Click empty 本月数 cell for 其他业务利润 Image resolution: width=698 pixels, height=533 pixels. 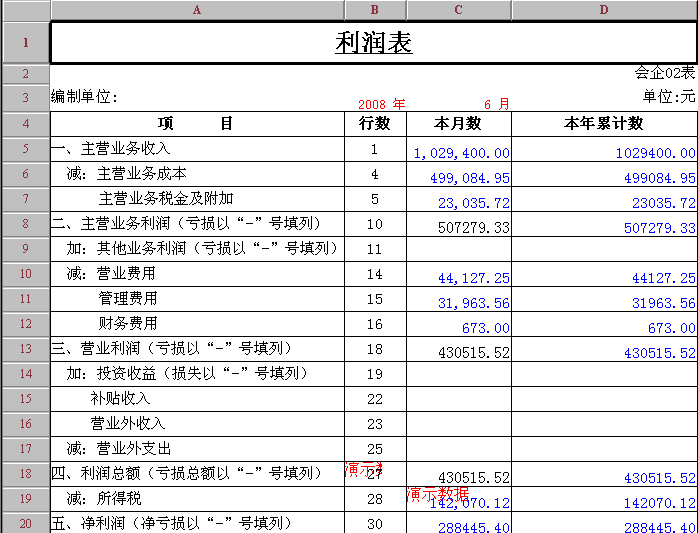click(x=459, y=248)
